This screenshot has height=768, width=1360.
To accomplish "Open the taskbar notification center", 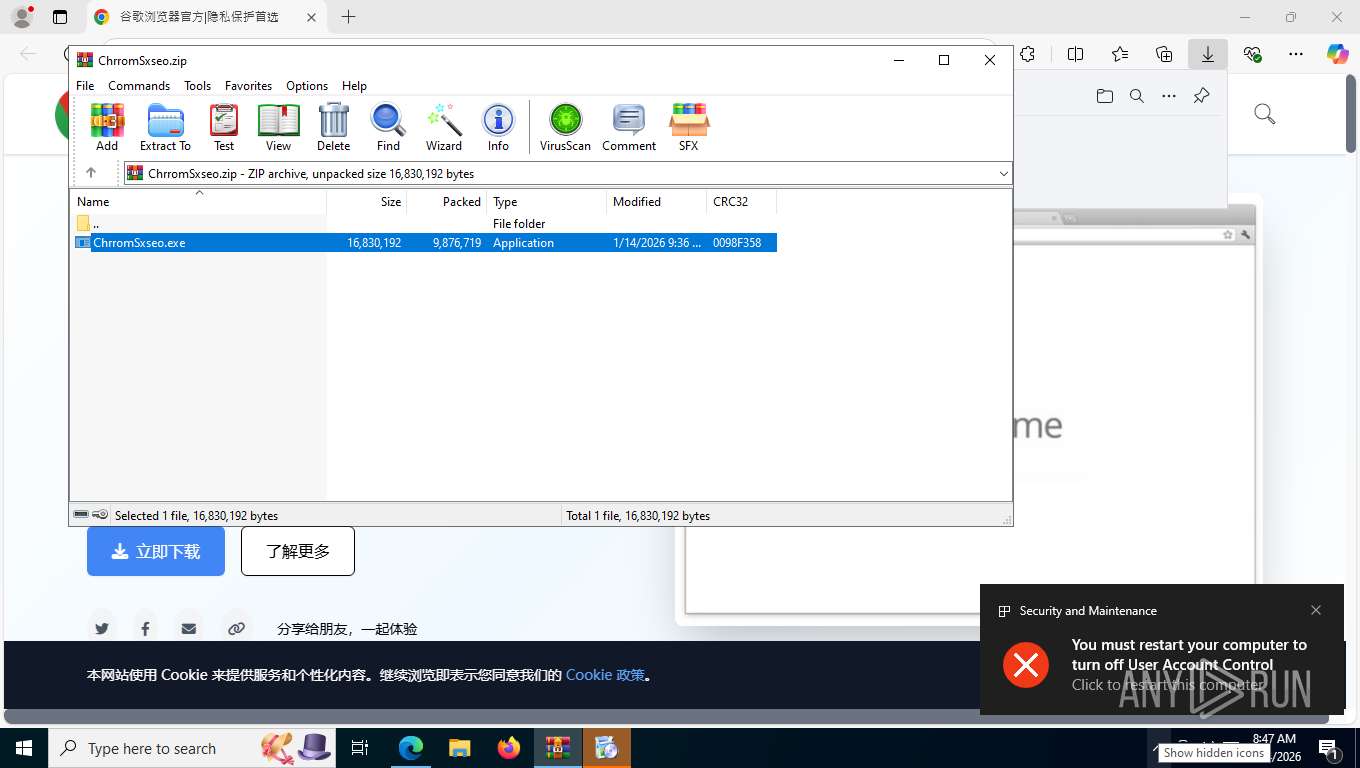I will point(1329,748).
